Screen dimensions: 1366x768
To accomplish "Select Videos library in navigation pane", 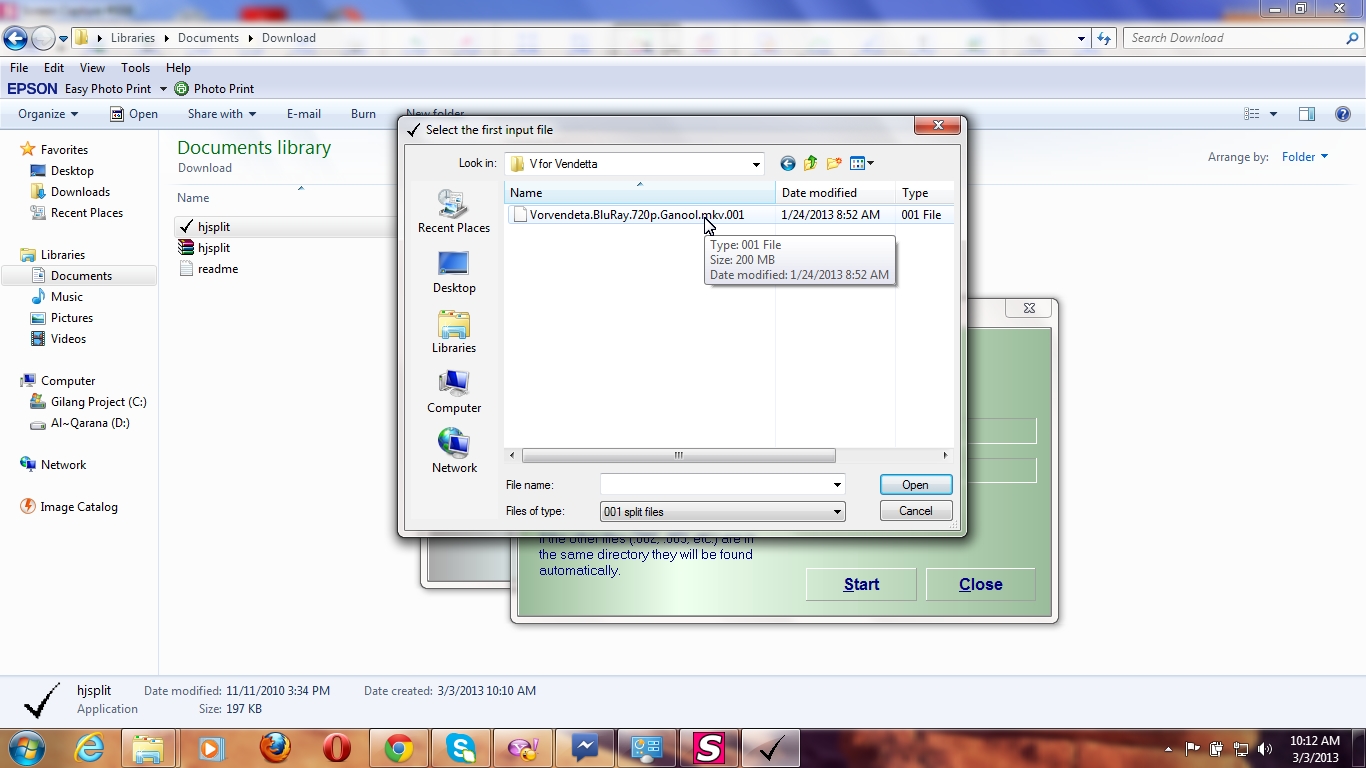I will (68, 339).
